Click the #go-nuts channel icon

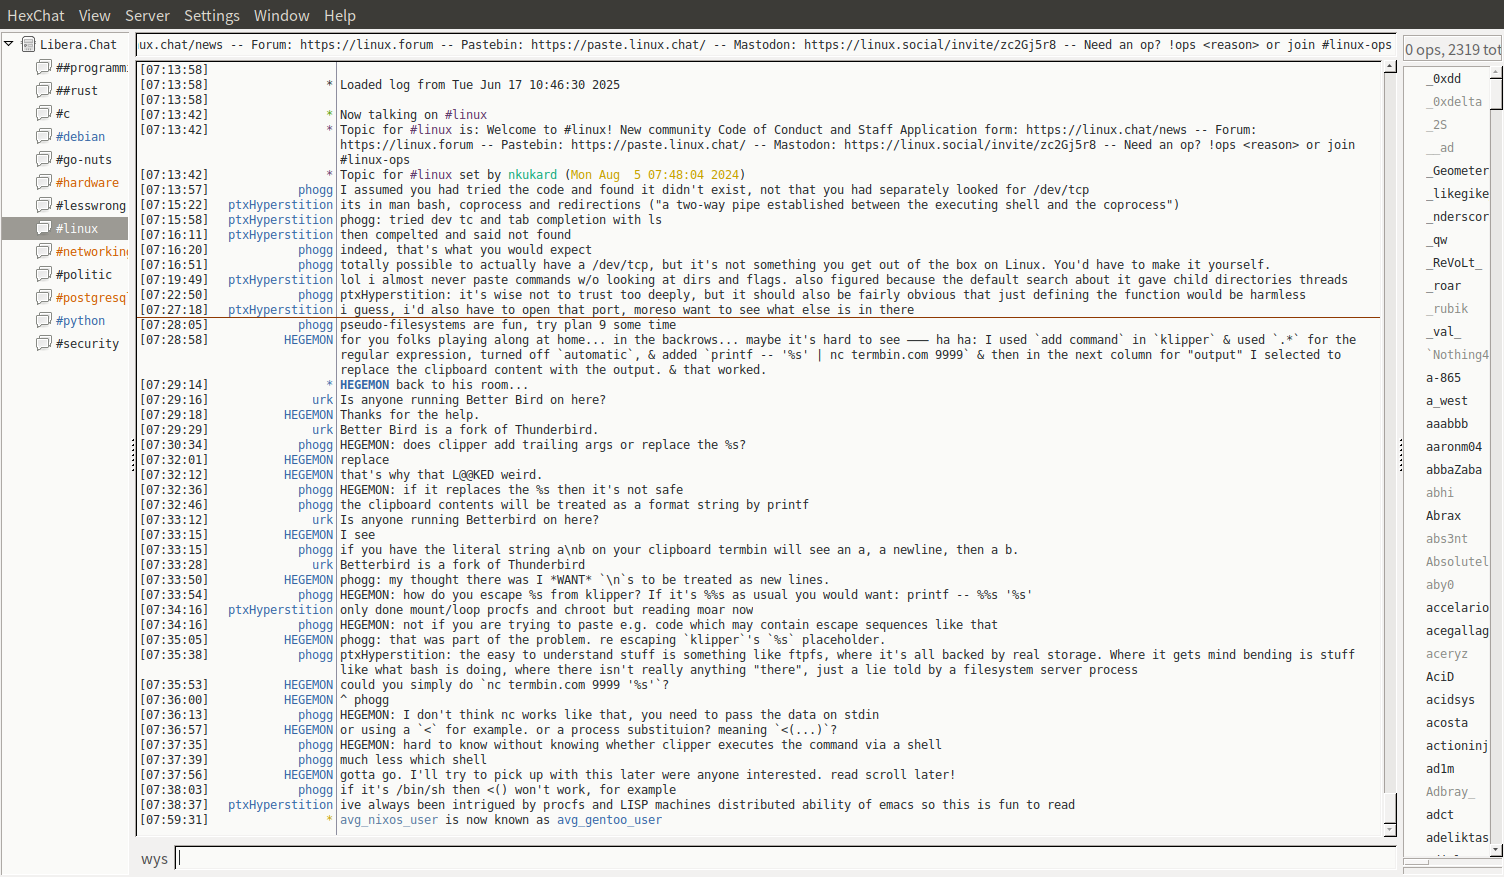click(x=43, y=159)
